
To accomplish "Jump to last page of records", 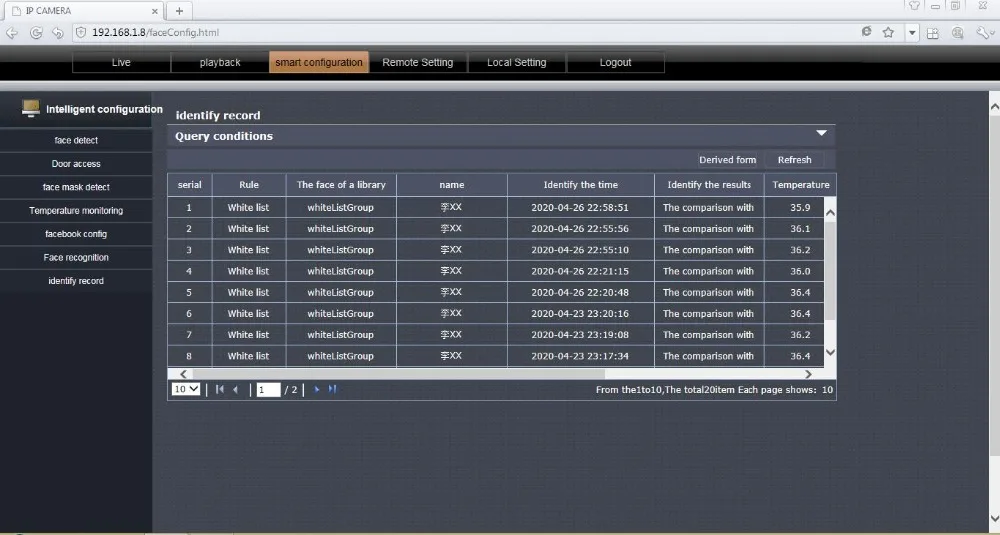I will click(x=332, y=389).
